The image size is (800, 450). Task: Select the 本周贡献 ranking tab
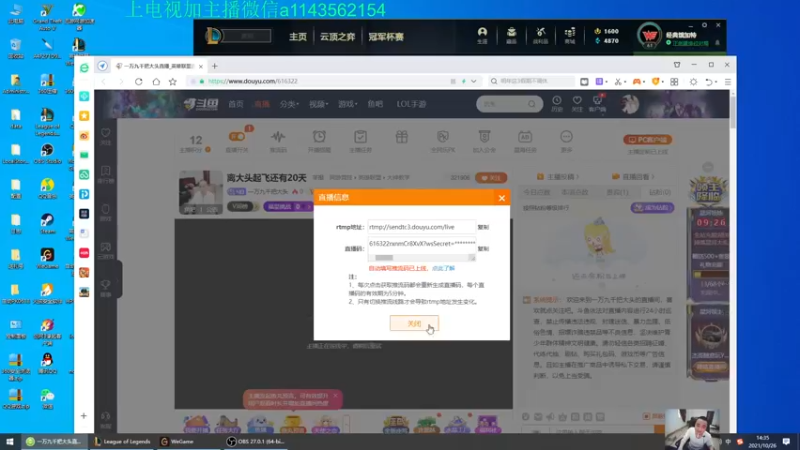[x=574, y=192]
